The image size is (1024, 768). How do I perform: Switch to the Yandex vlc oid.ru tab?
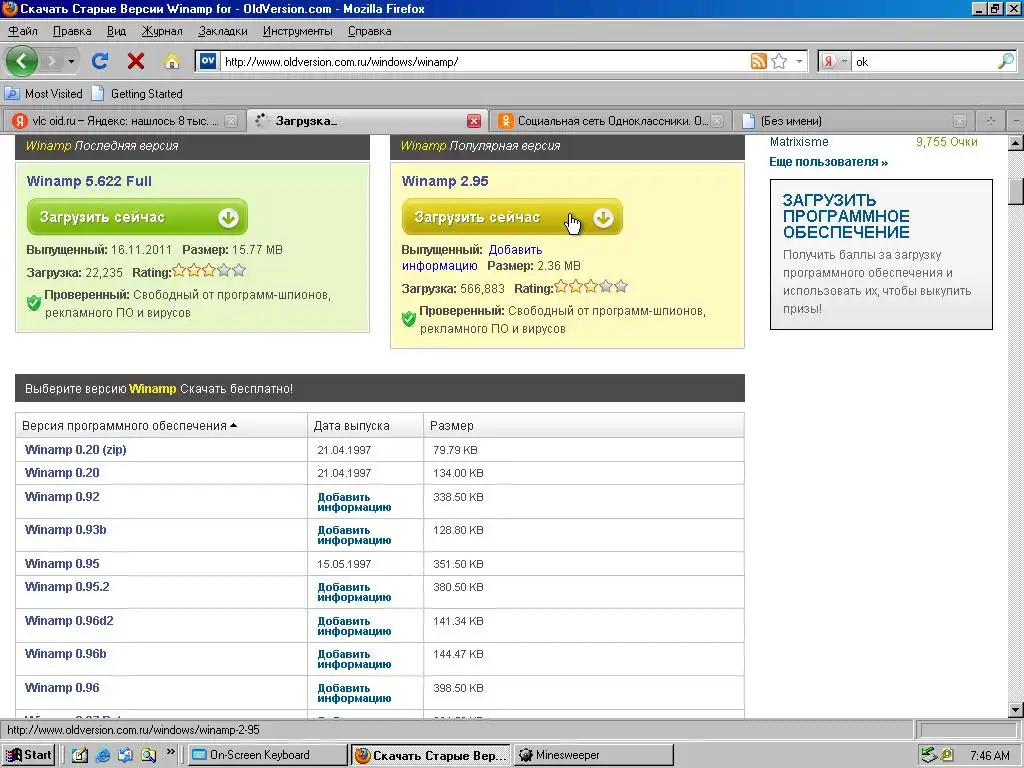click(x=124, y=121)
